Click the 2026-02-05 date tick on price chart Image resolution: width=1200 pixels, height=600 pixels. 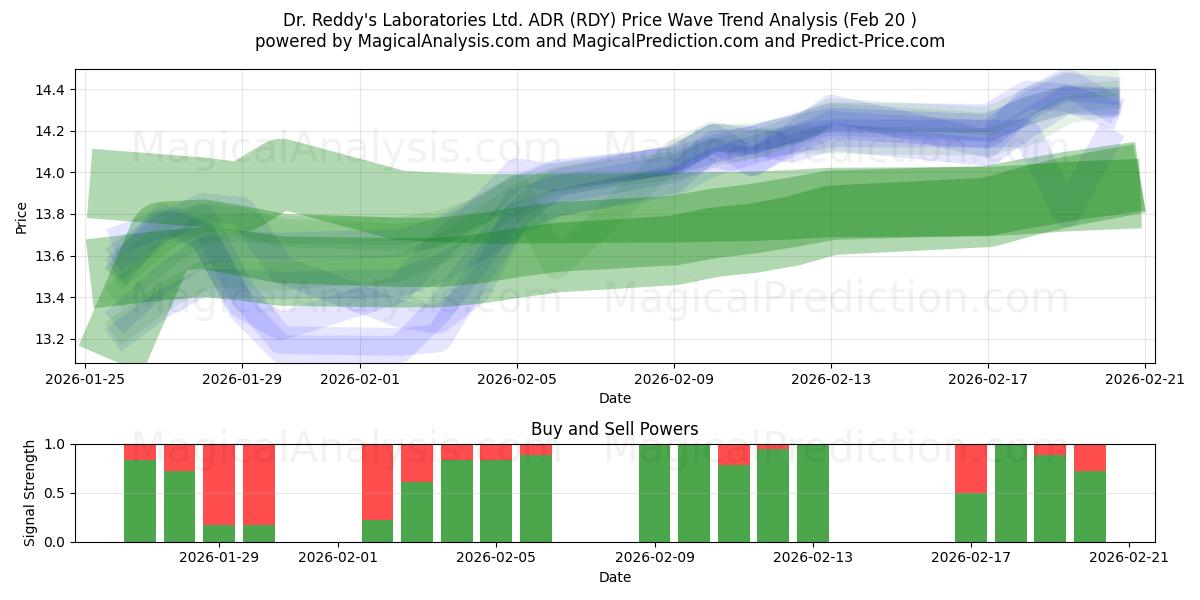pyautogui.click(x=517, y=378)
